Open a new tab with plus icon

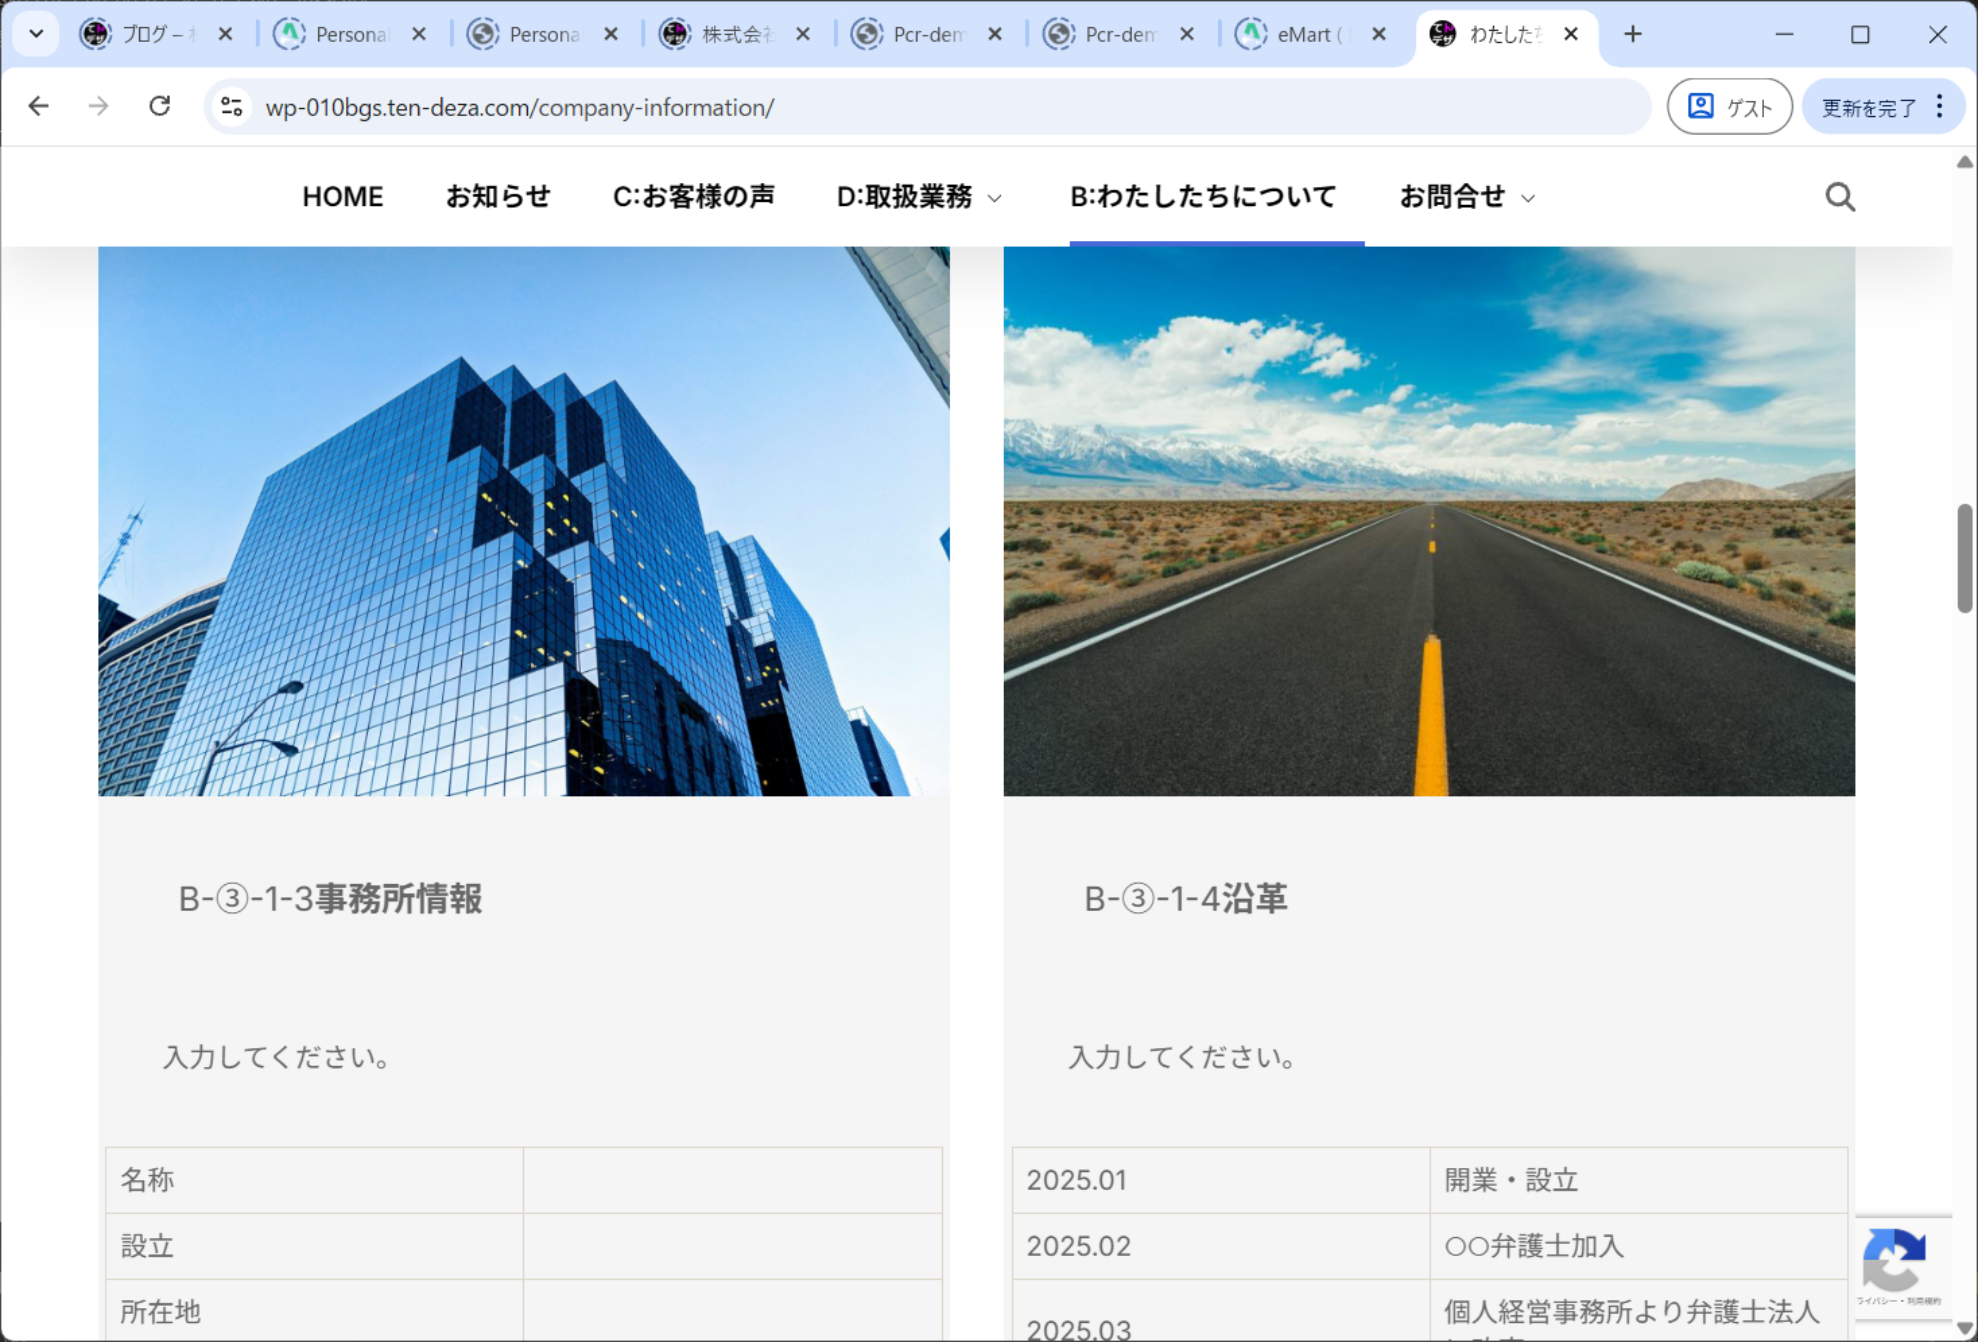coord(1632,34)
